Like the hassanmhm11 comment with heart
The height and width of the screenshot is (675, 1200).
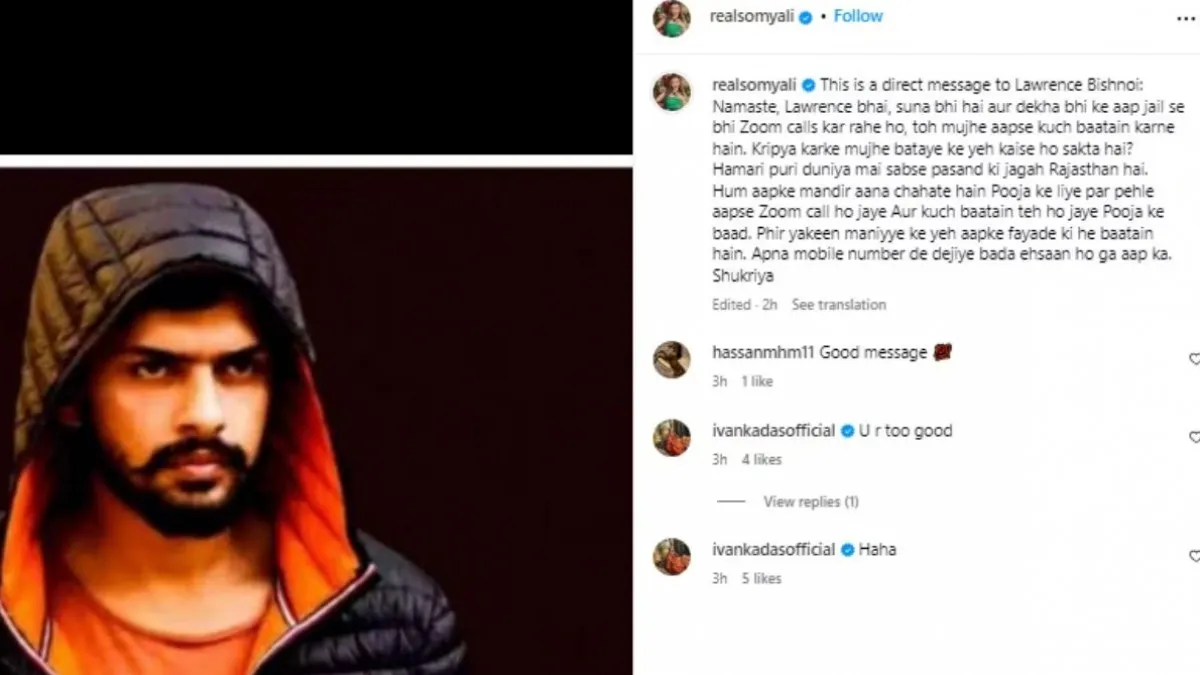tap(1194, 358)
